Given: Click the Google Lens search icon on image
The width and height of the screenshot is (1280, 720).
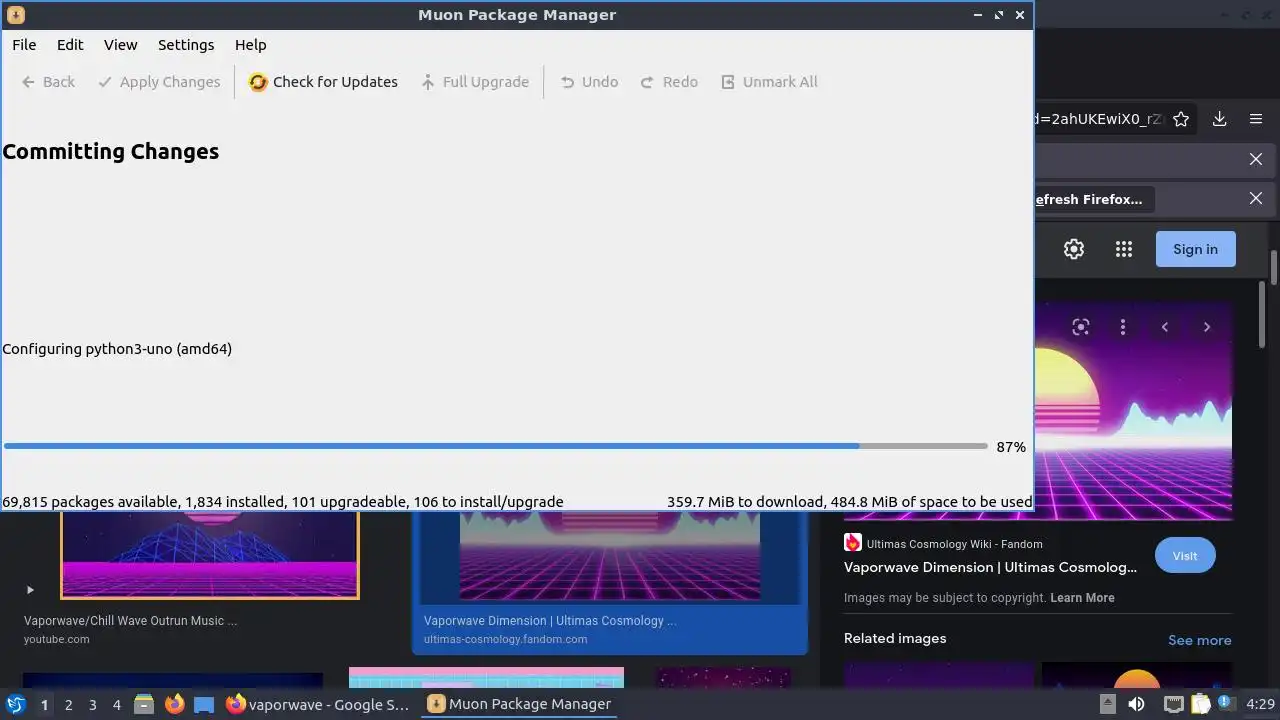Looking at the screenshot, I should click(1080, 327).
